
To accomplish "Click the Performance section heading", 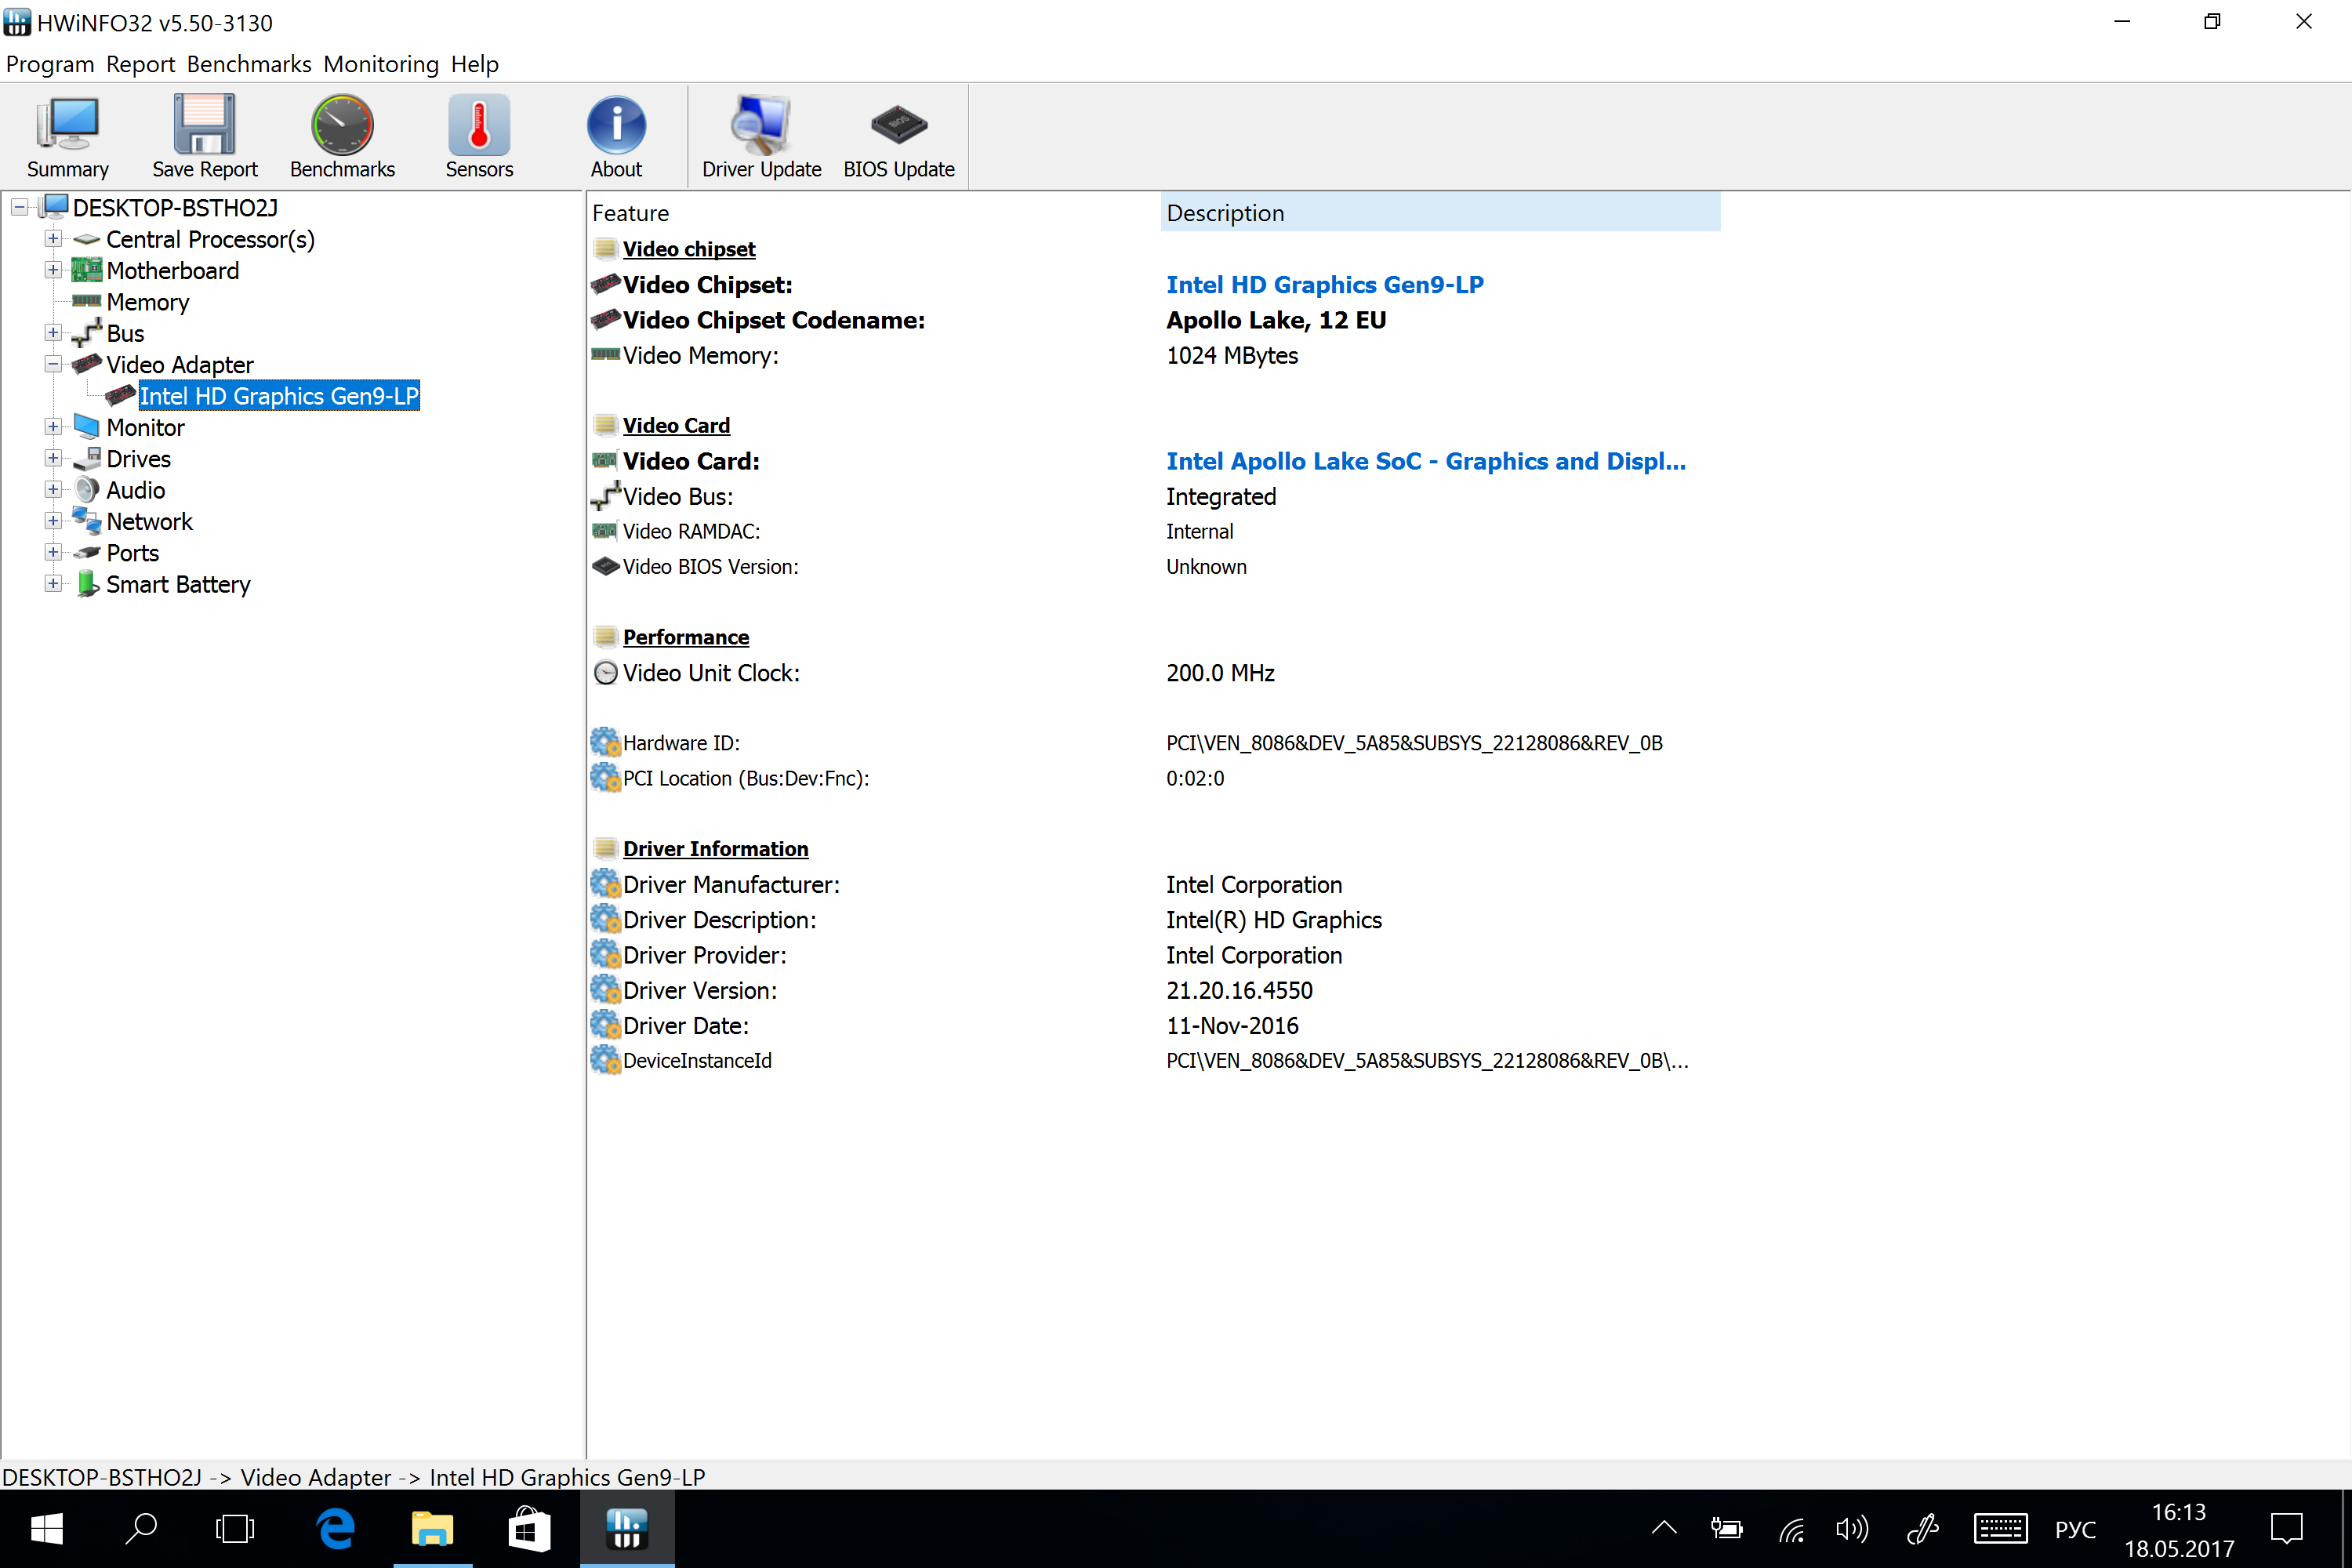I will pyautogui.click(x=686, y=638).
